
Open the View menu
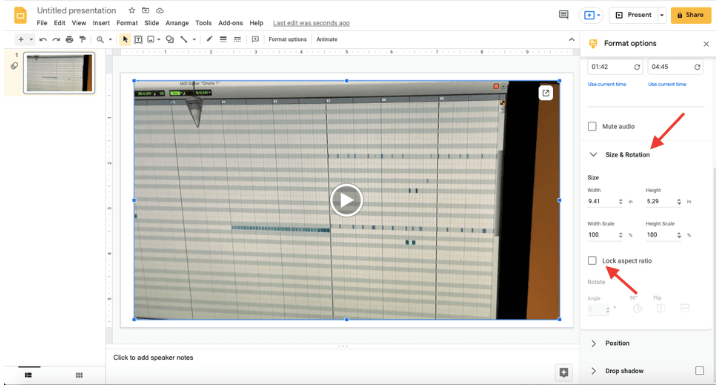point(79,23)
